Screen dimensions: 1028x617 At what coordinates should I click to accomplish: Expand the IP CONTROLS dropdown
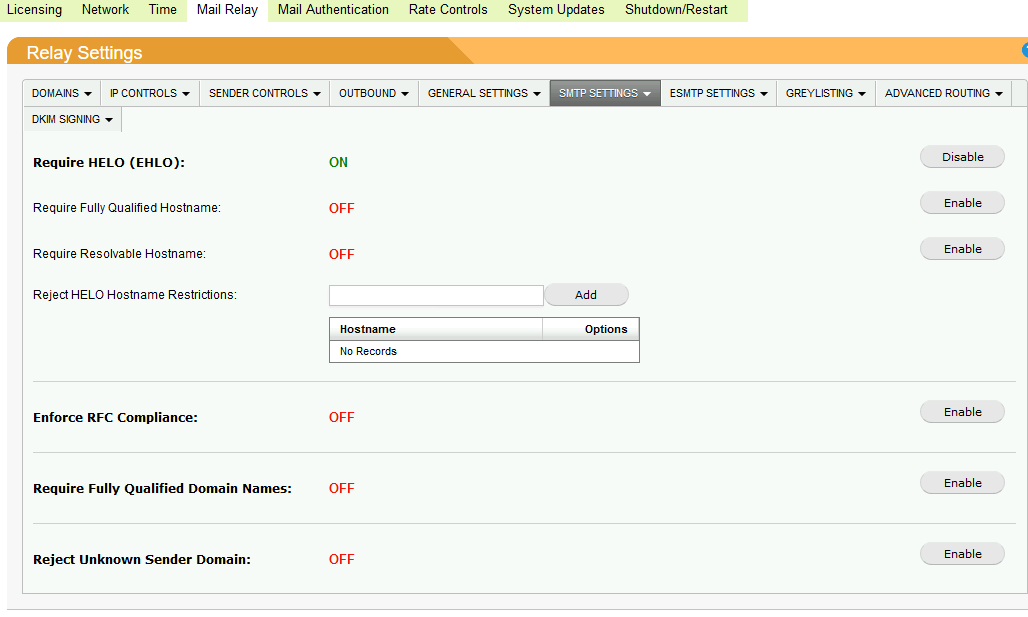(x=149, y=93)
